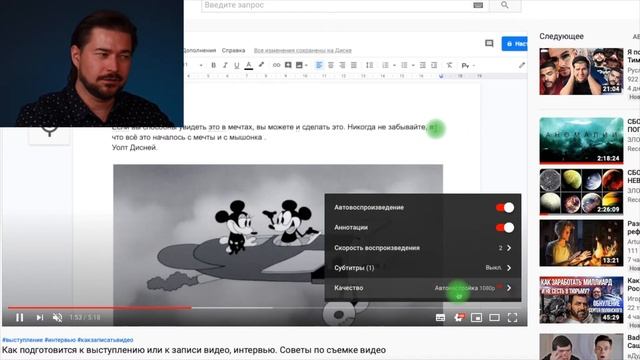Viewport: 640px width, 360px height.
Task: Apply bulleted list formatting
Action: click(x=404, y=65)
